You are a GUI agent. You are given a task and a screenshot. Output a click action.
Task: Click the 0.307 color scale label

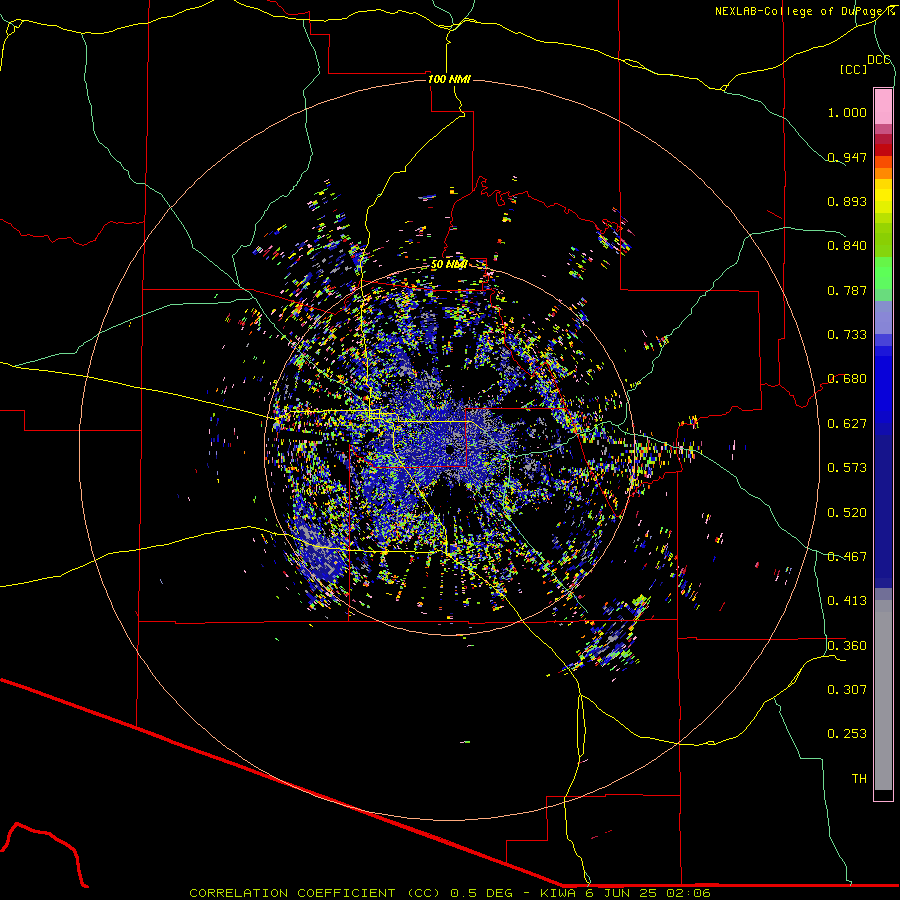tap(847, 690)
